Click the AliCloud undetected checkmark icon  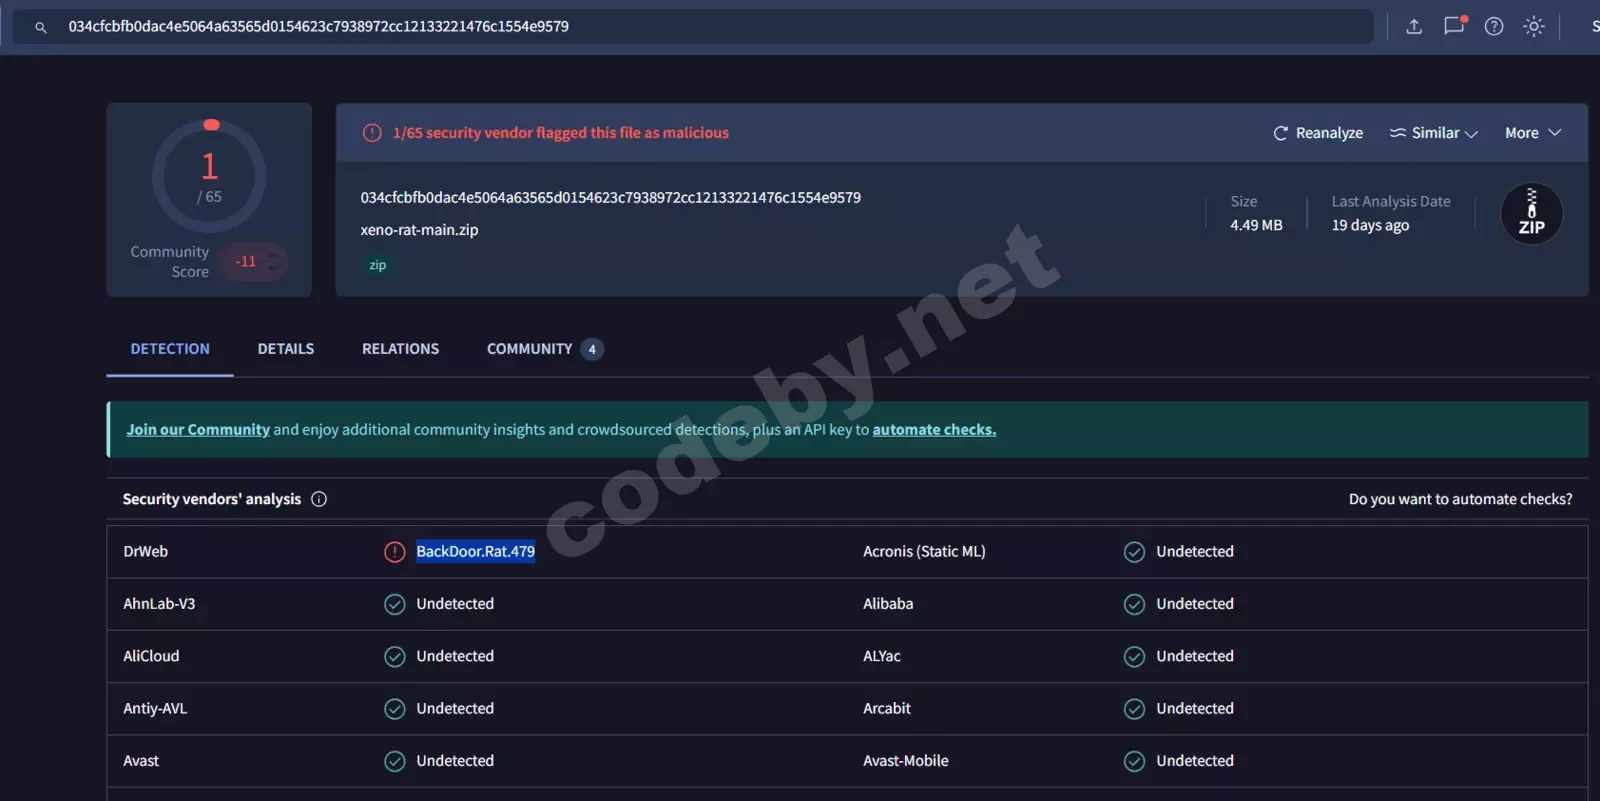tap(395, 656)
